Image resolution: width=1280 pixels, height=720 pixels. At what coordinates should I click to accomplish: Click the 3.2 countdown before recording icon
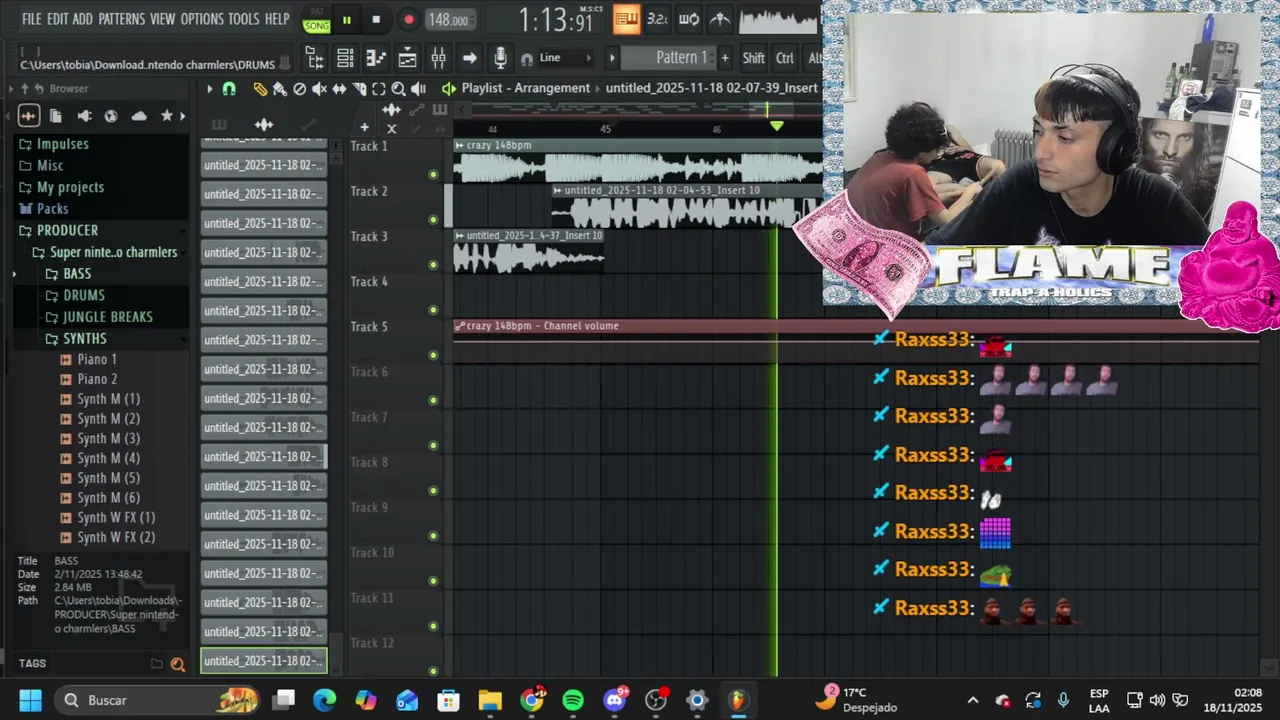coord(657,18)
